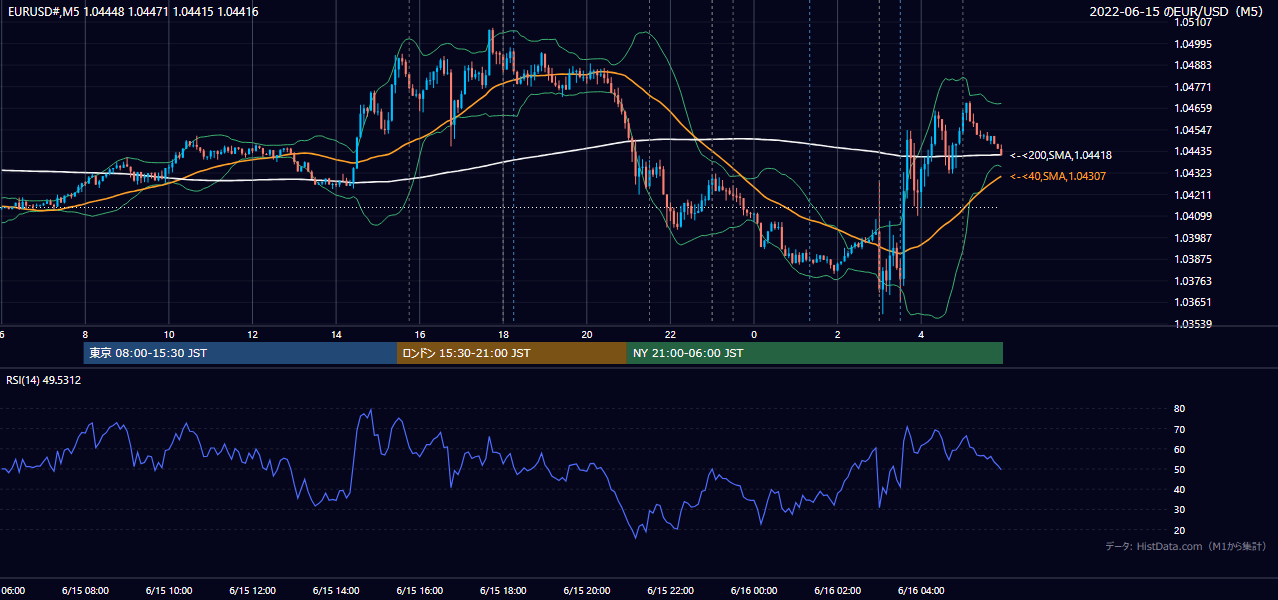Click price axis value 1.04883
Viewport: 1278px width, 600px height.
tap(1194, 65)
